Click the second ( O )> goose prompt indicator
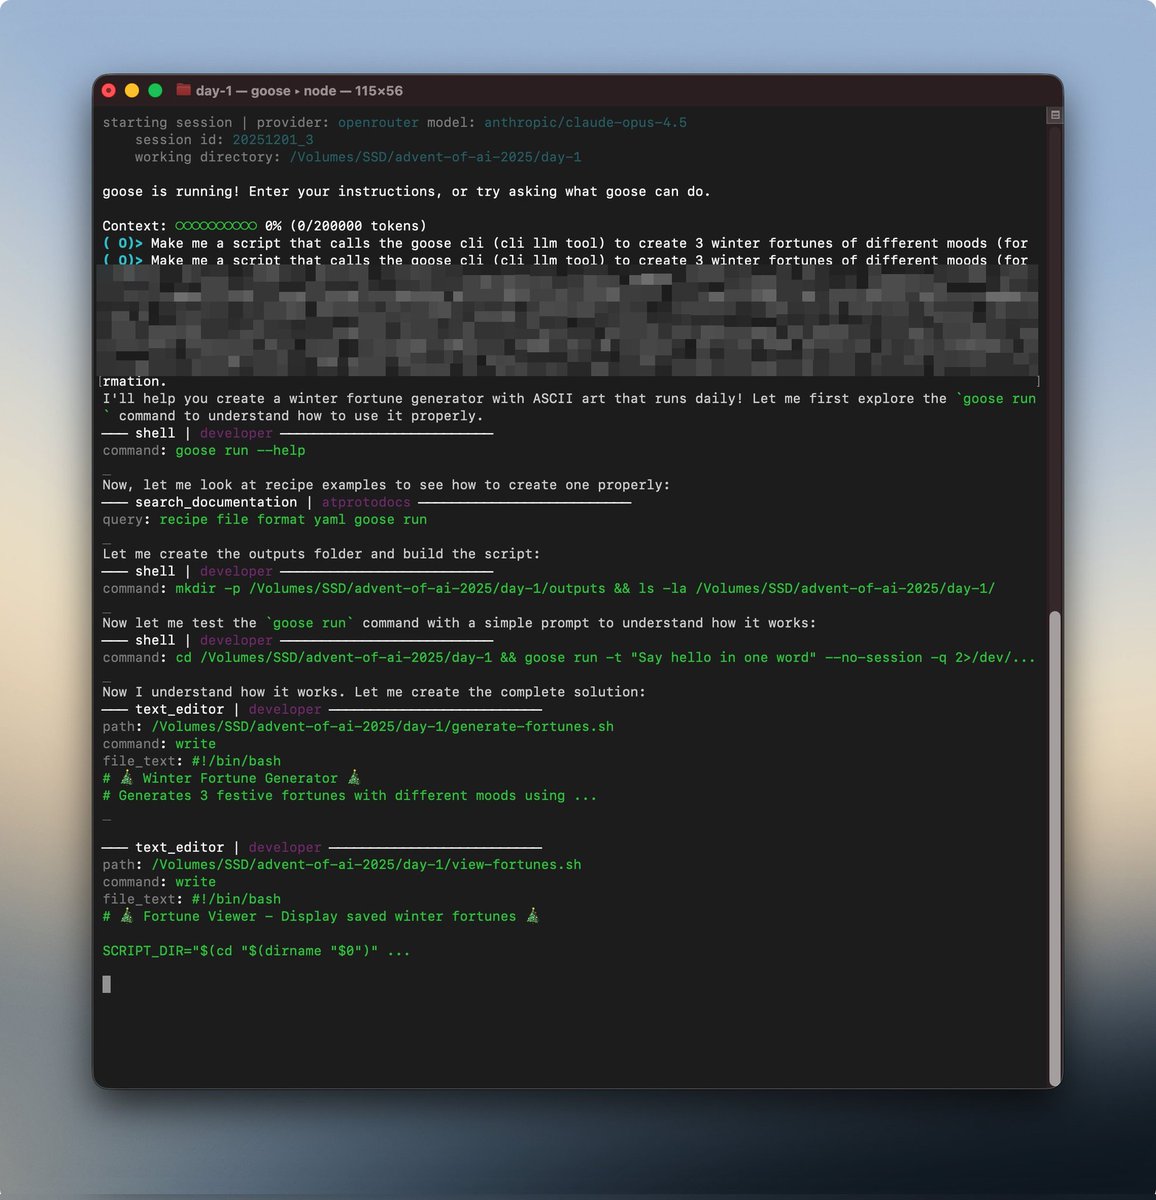1156x1200 pixels. pyautogui.click(x=122, y=260)
